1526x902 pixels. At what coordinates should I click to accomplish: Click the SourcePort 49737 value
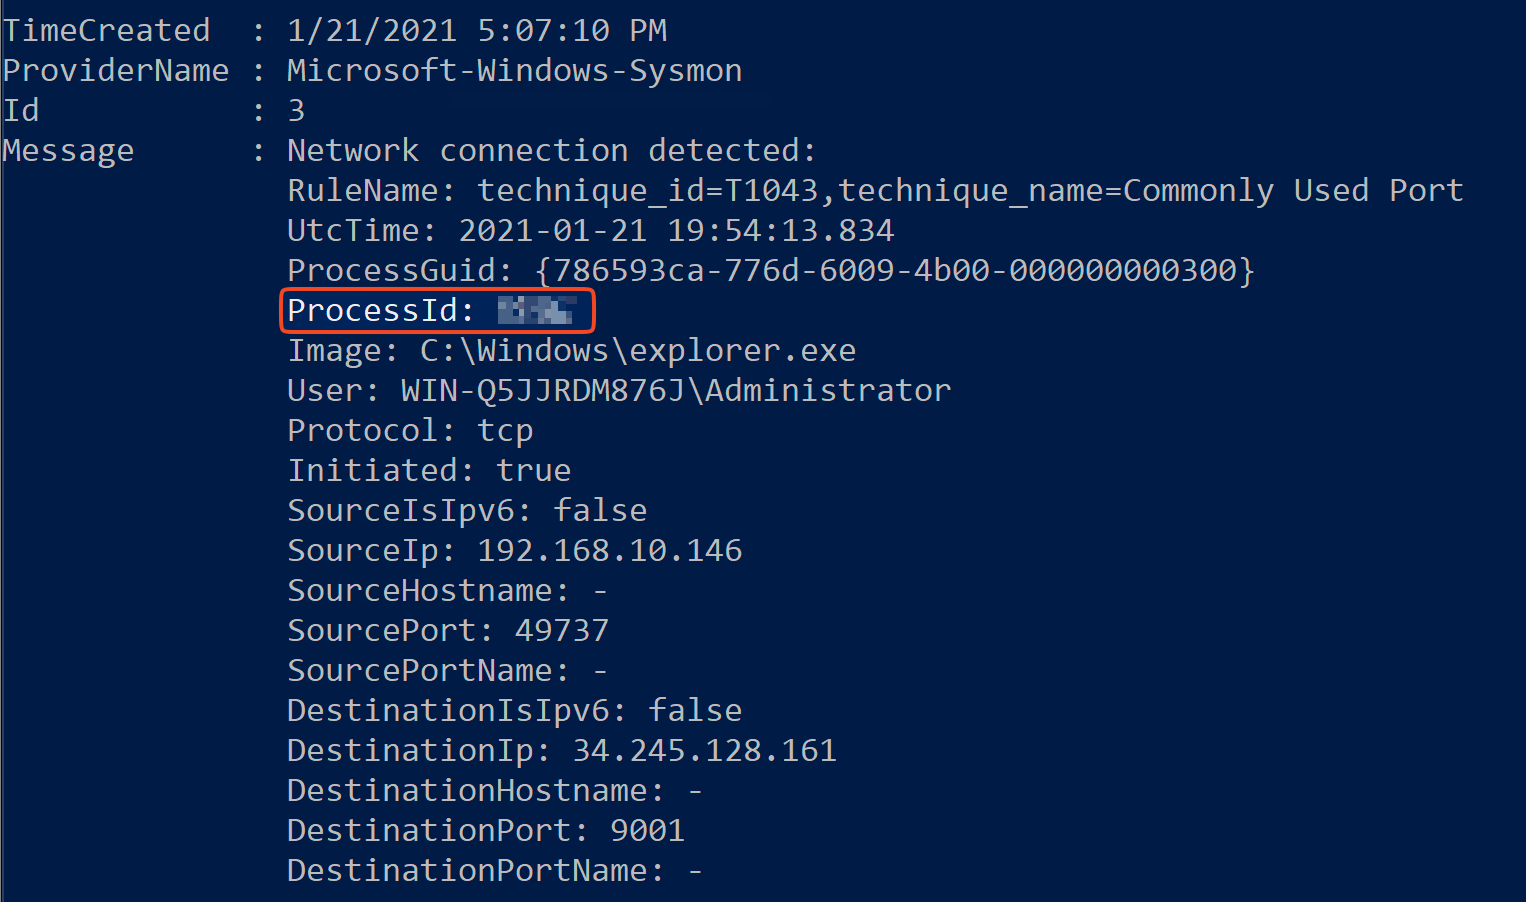pos(561,631)
